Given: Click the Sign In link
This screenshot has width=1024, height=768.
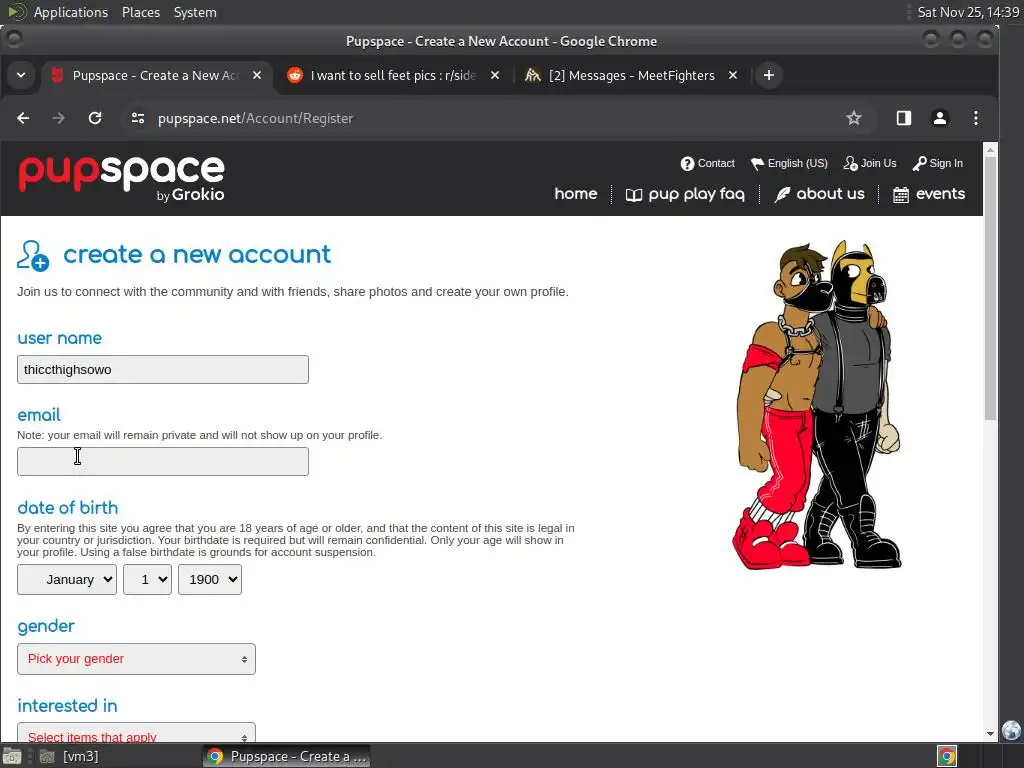Looking at the screenshot, I should point(938,163).
